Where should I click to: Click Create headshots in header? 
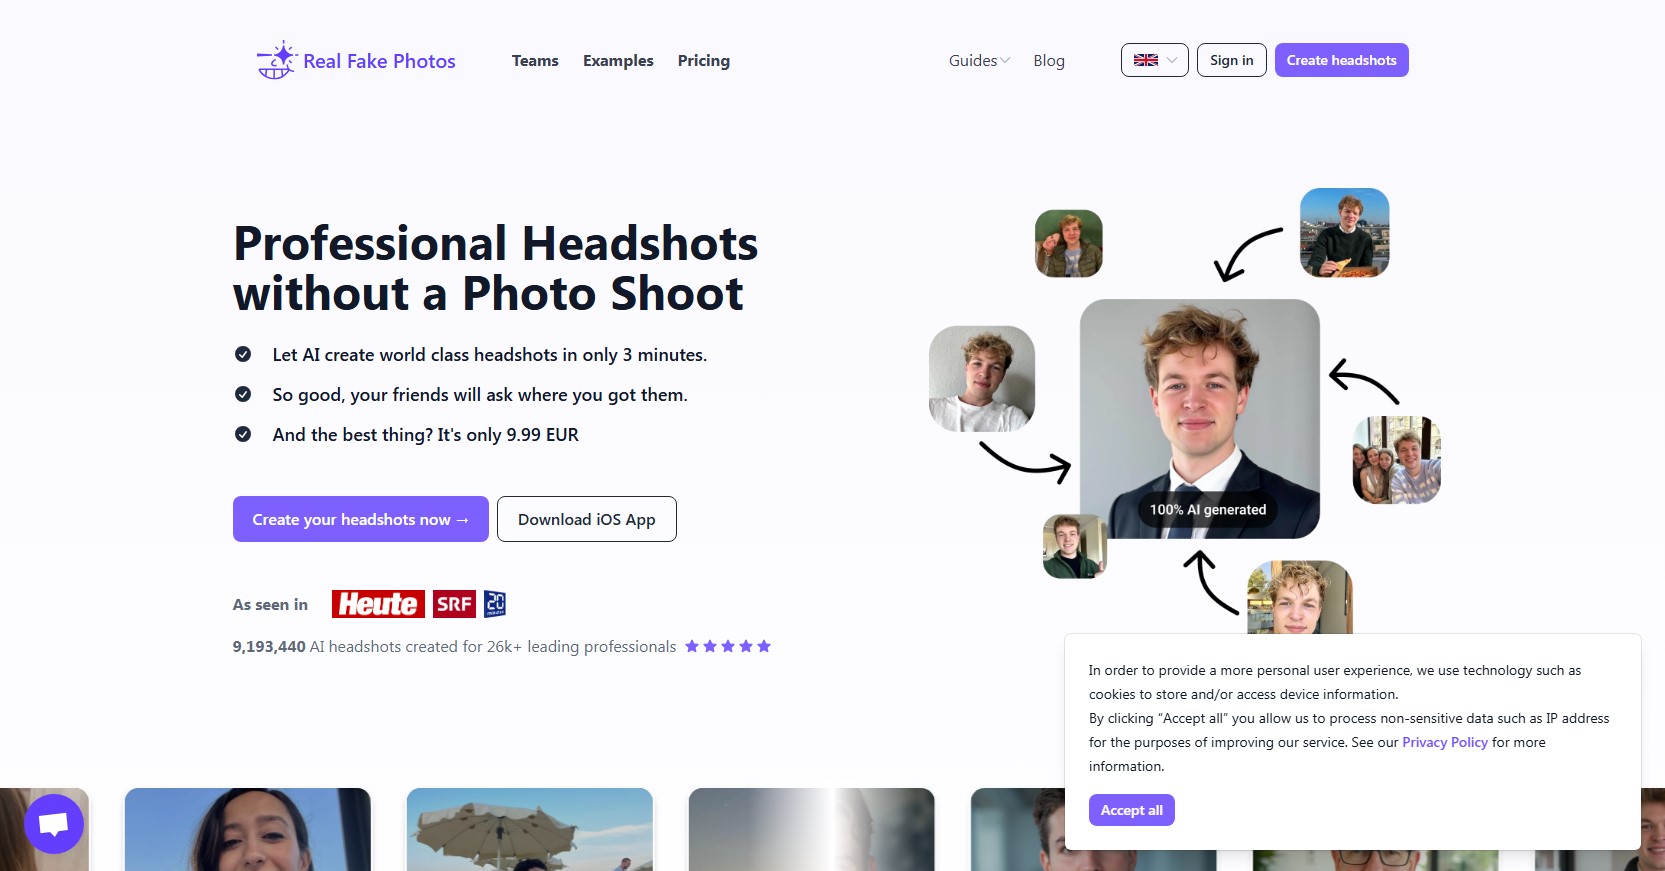click(x=1341, y=60)
